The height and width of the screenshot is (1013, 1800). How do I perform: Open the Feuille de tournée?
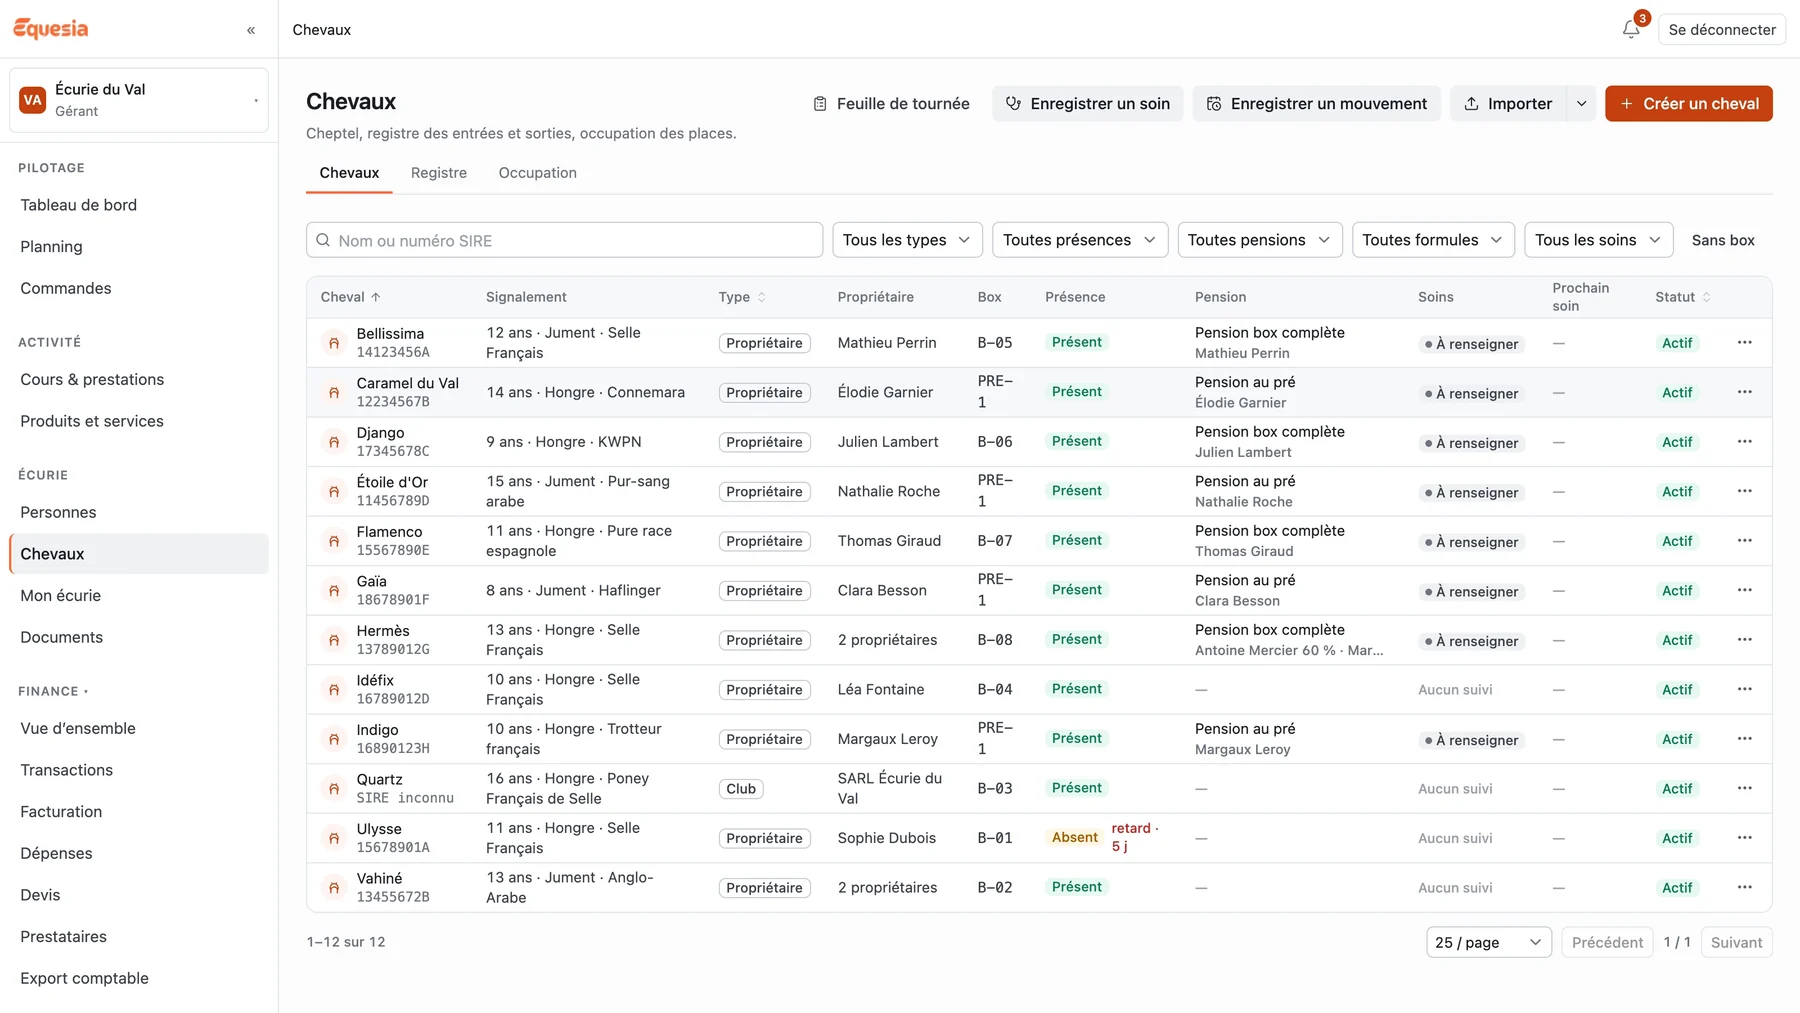[x=891, y=104]
